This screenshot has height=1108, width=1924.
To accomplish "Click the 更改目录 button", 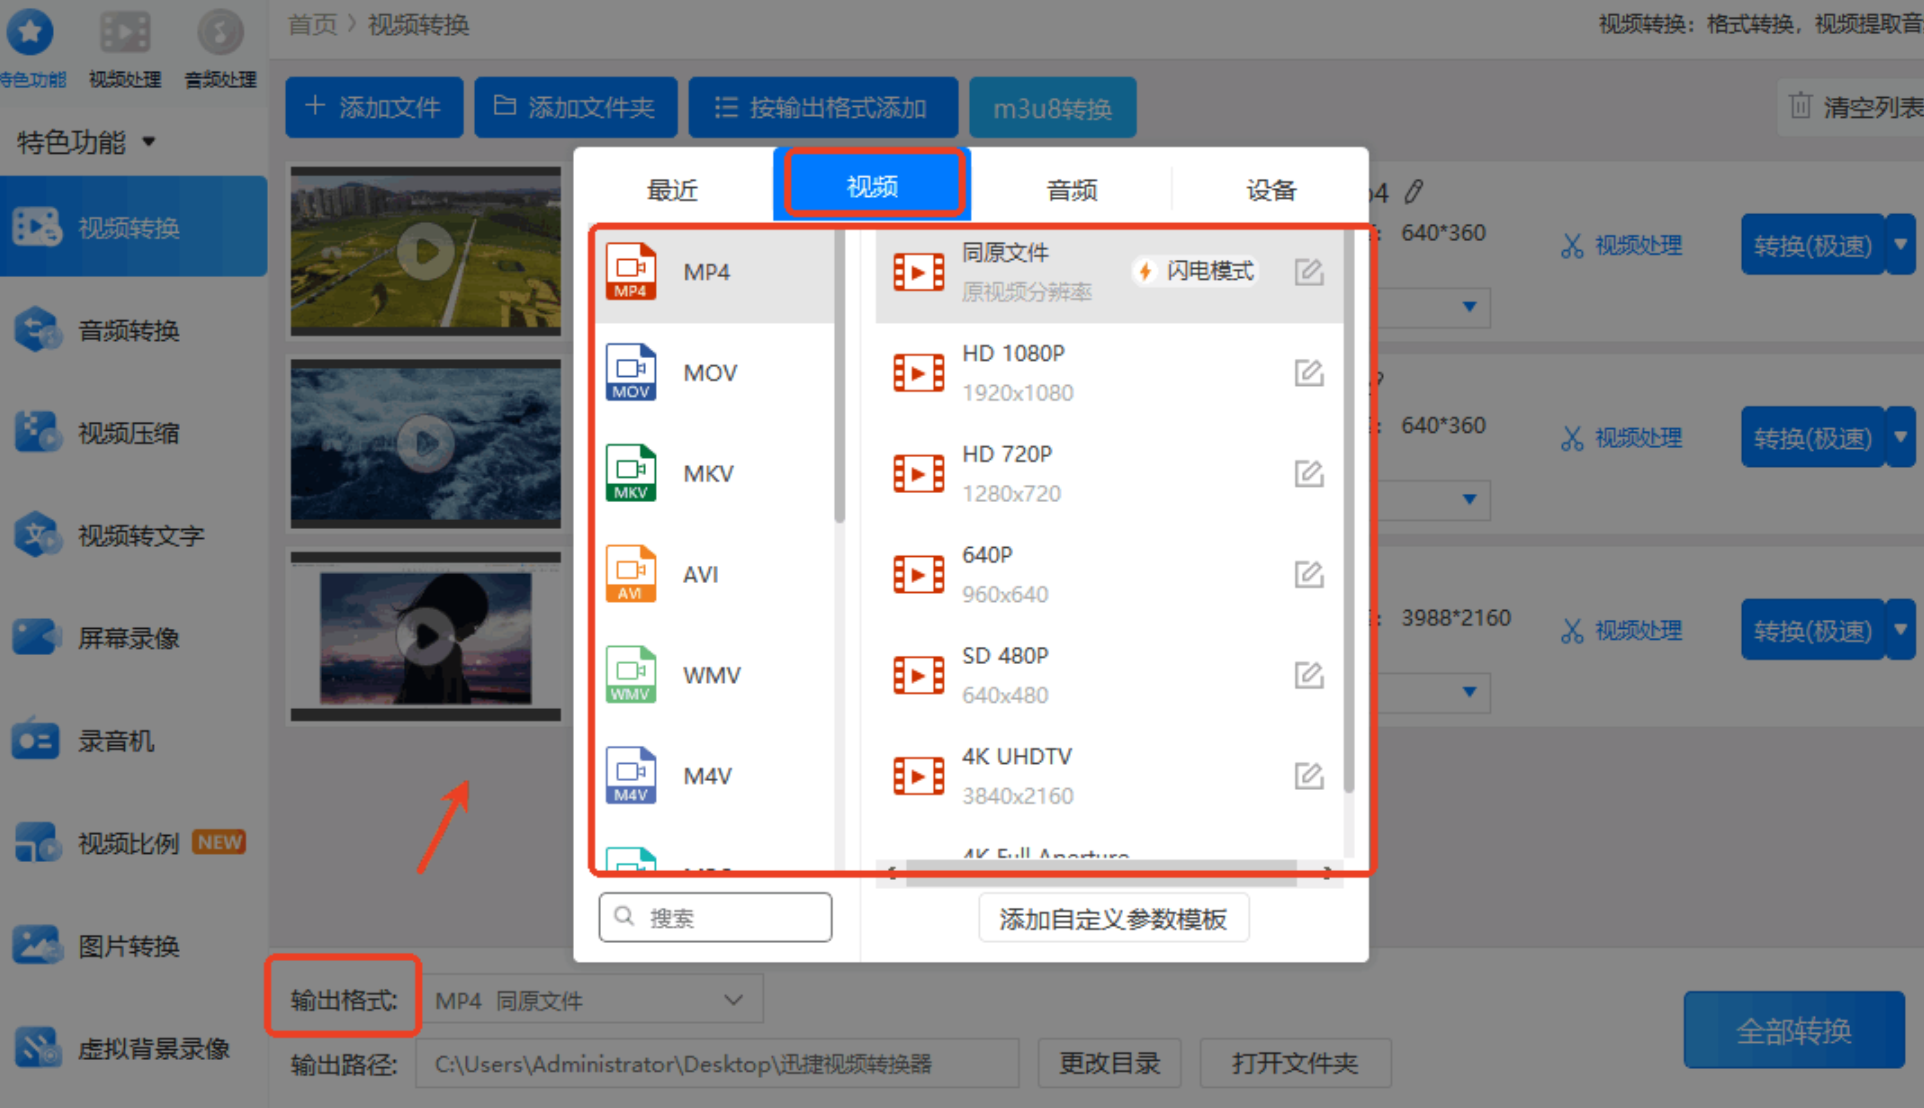I will coord(1110,1063).
